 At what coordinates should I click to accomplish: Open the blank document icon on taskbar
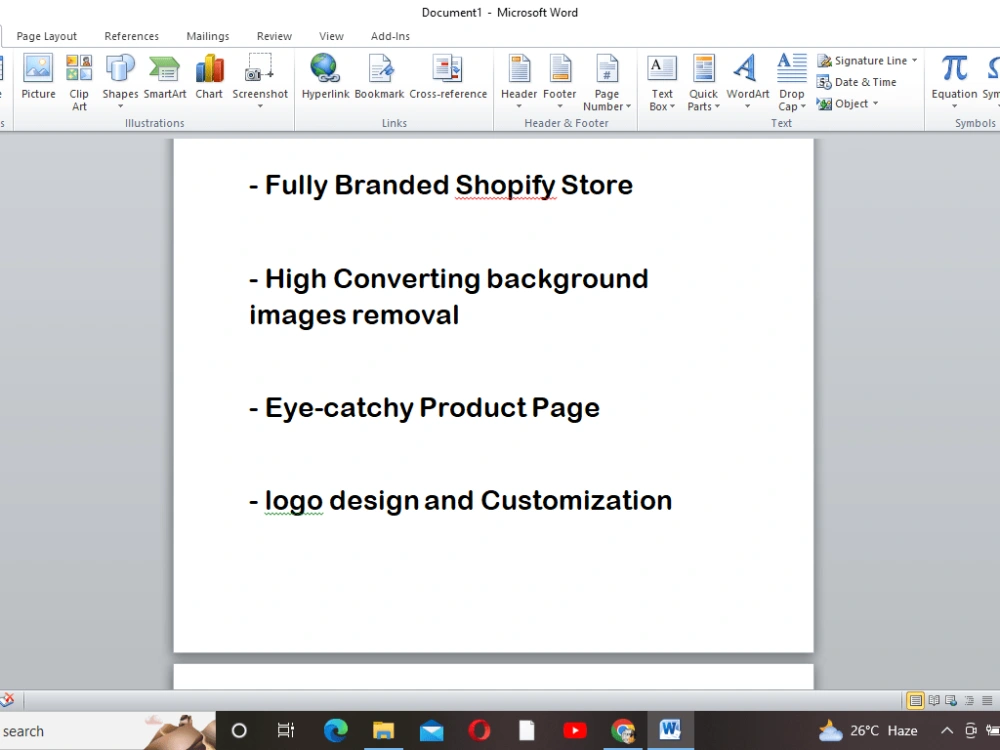tap(527, 730)
